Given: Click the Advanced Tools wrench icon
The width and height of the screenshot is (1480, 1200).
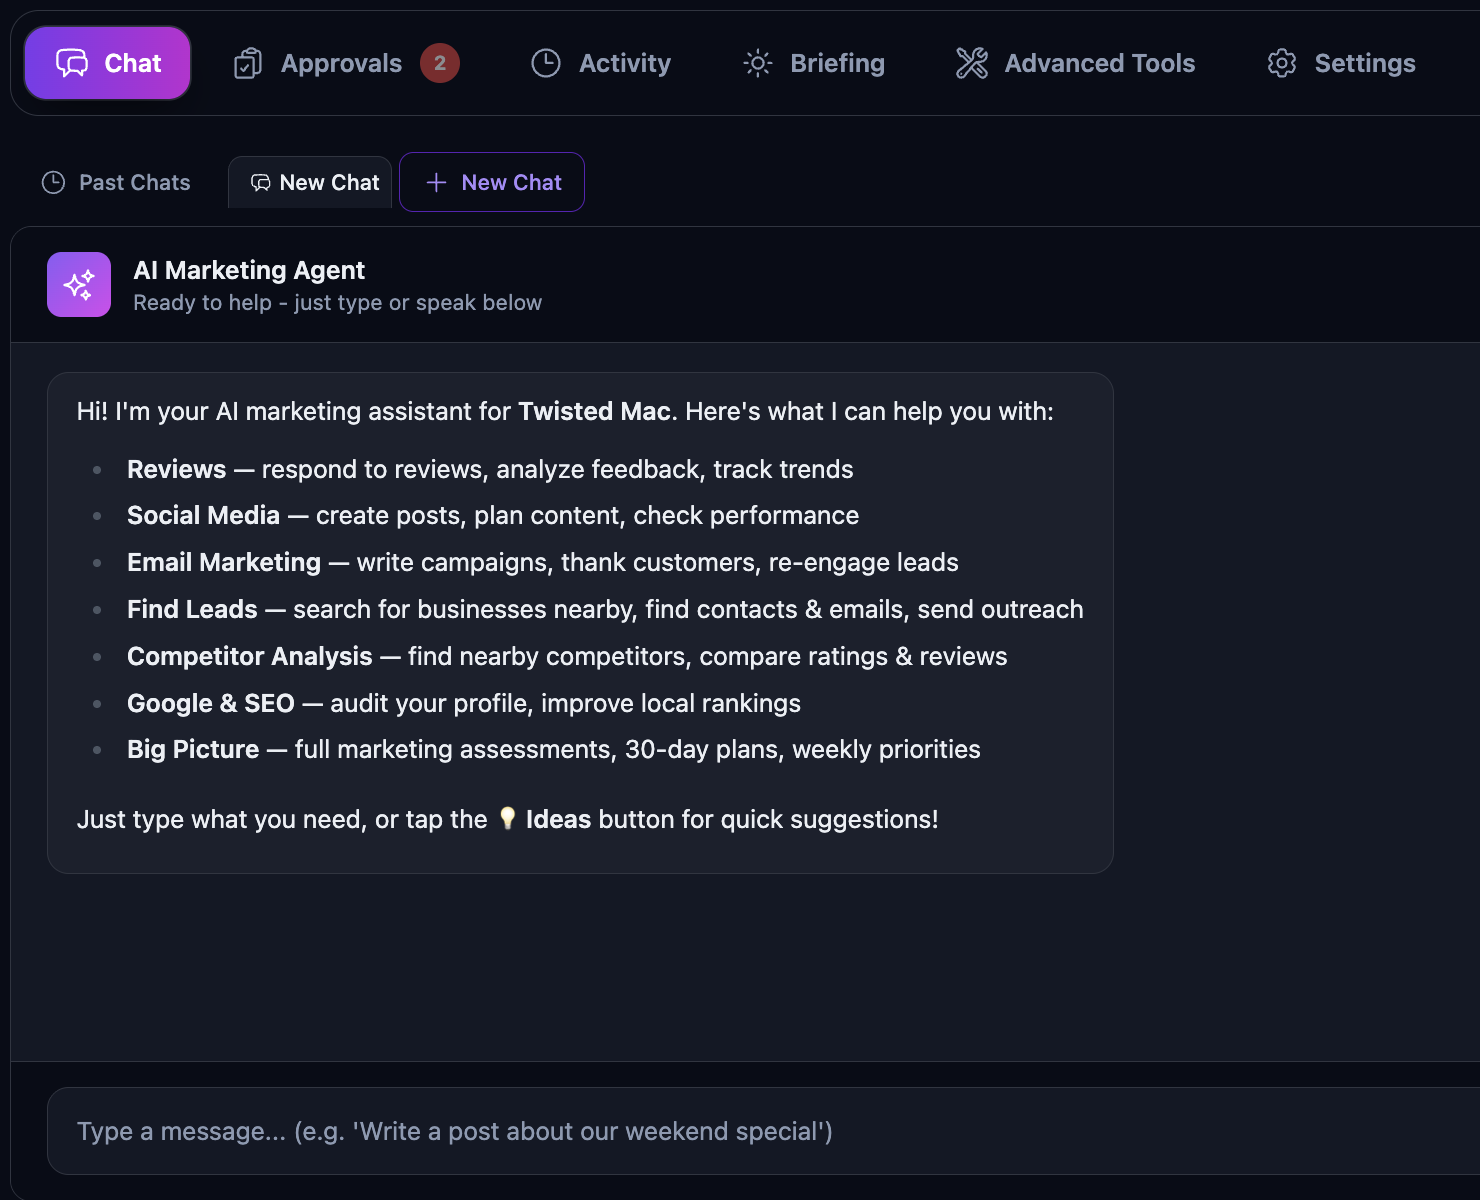Looking at the screenshot, I should coord(972,63).
